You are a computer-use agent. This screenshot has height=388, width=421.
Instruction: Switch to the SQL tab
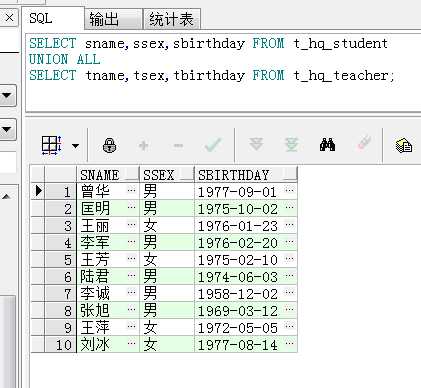53,18
